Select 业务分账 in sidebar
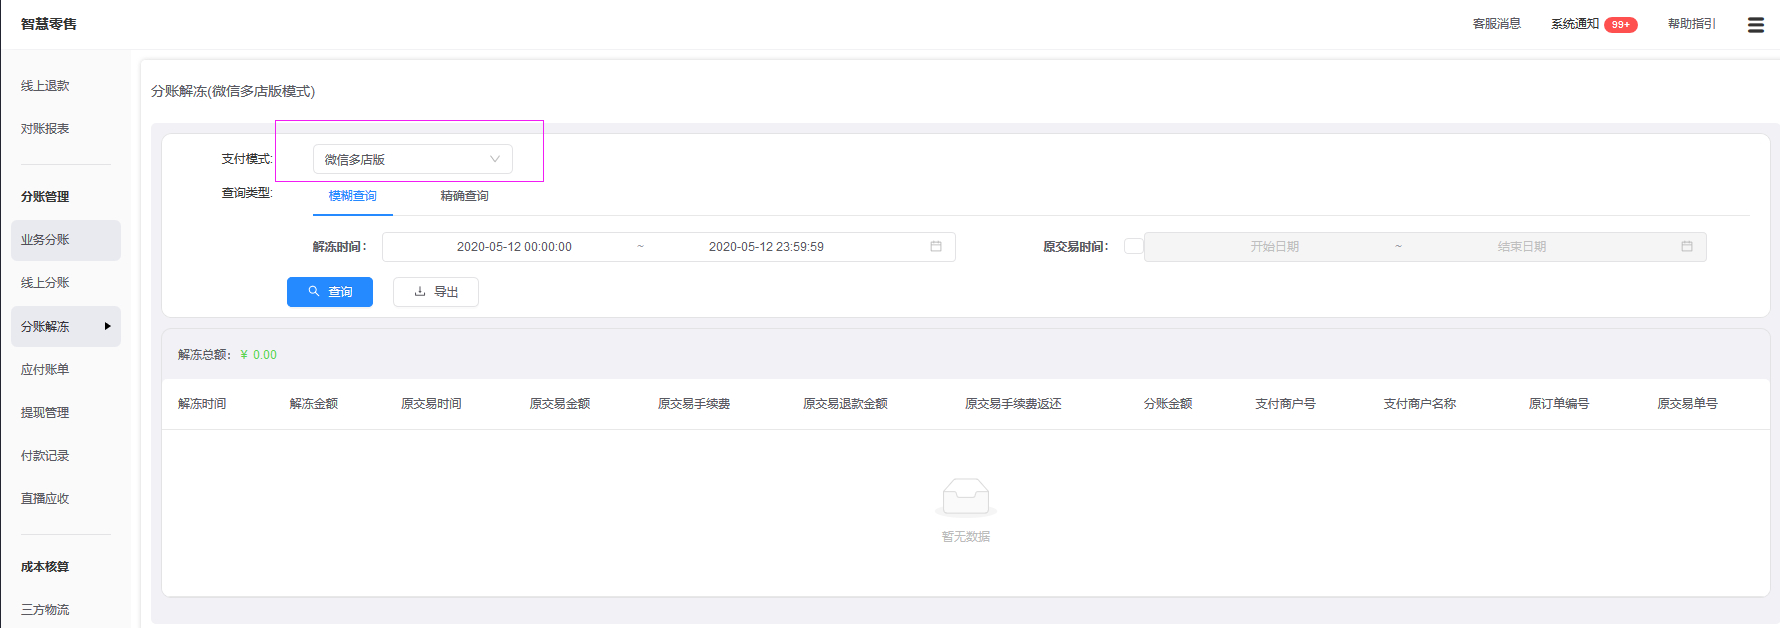This screenshot has width=1780, height=628. [66, 240]
